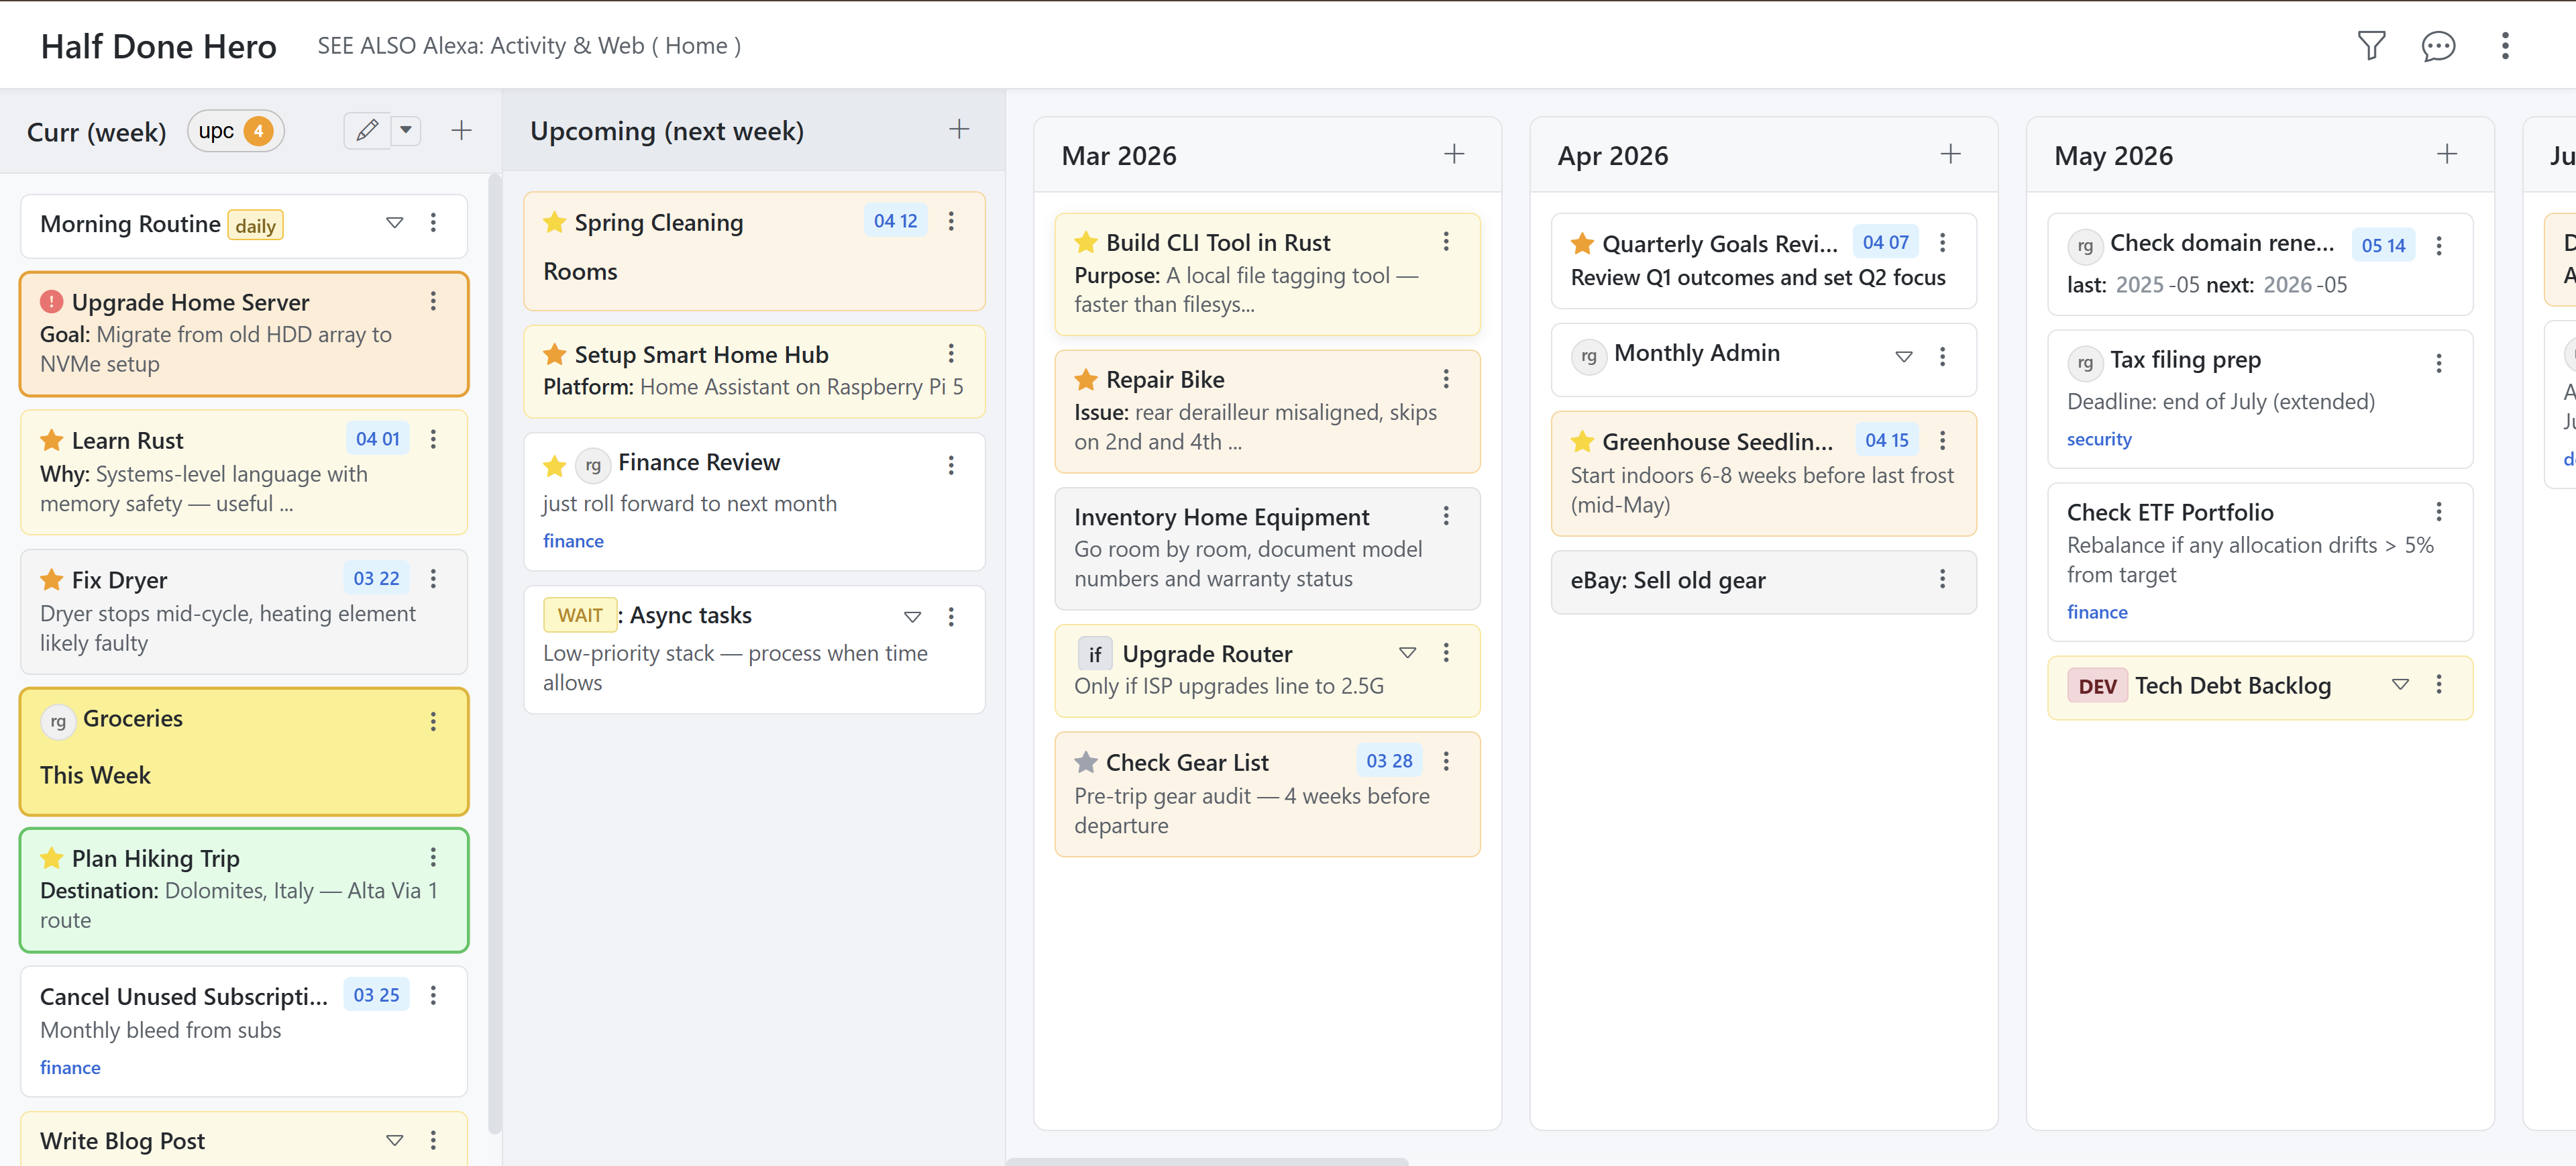2576x1166 pixels.
Task: Expand the Monthly Admin card
Action: click(x=1903, y=356)
